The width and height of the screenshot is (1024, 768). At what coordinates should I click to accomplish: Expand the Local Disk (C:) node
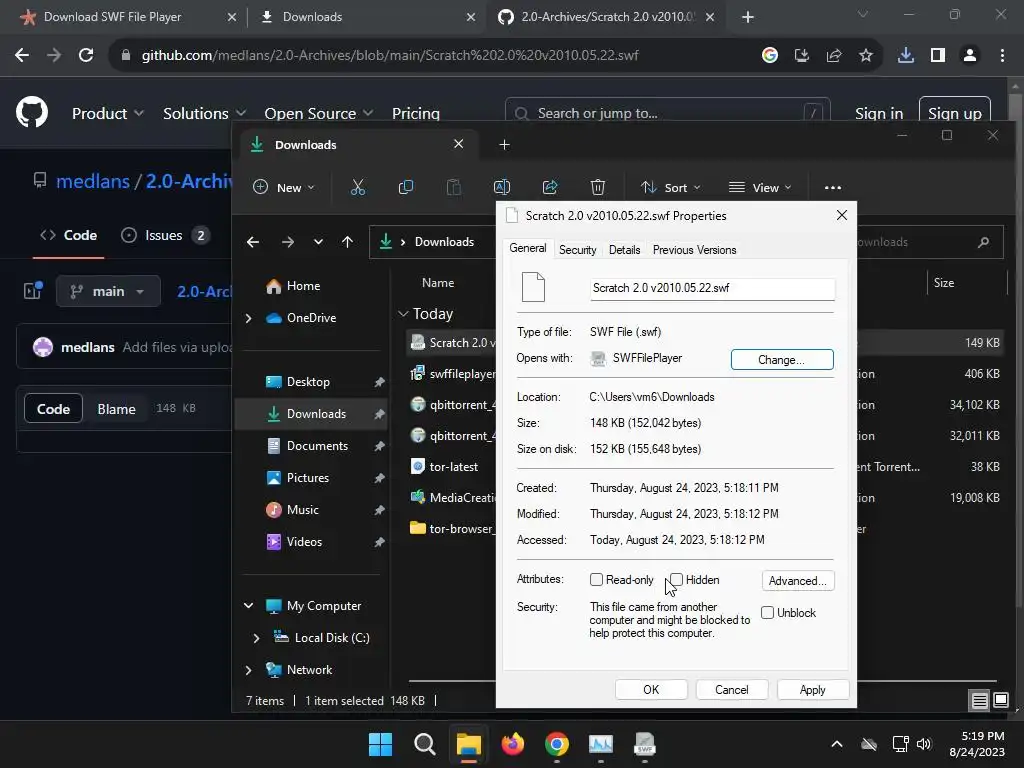click(x=256, y=638)
